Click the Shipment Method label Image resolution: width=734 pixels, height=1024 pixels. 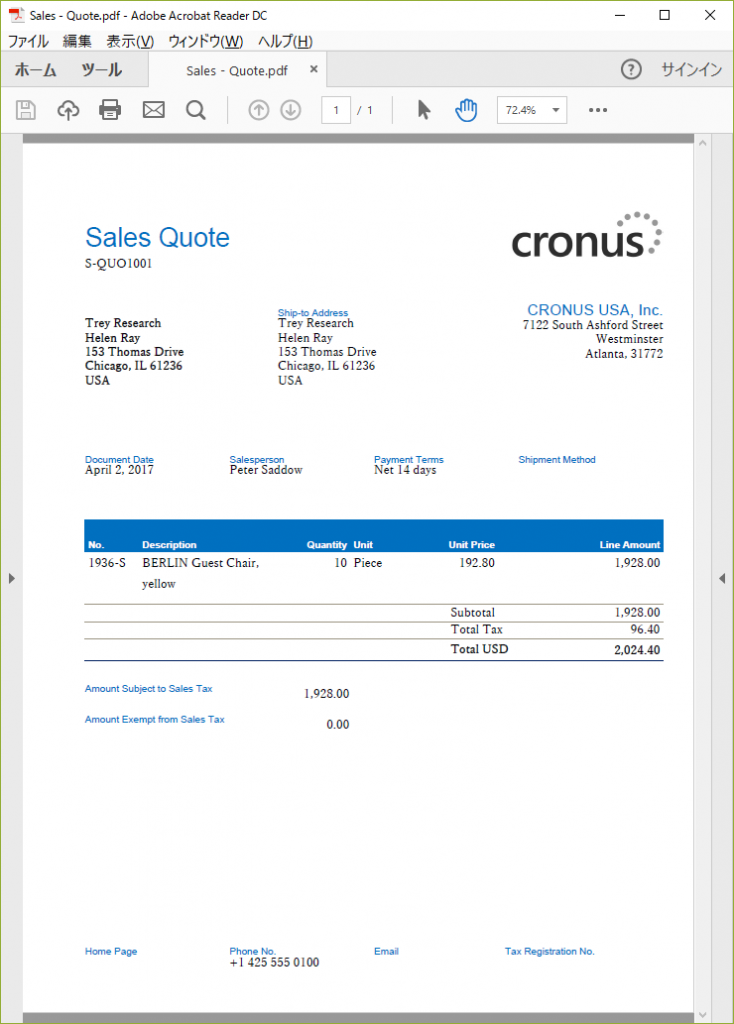[557, 460]
